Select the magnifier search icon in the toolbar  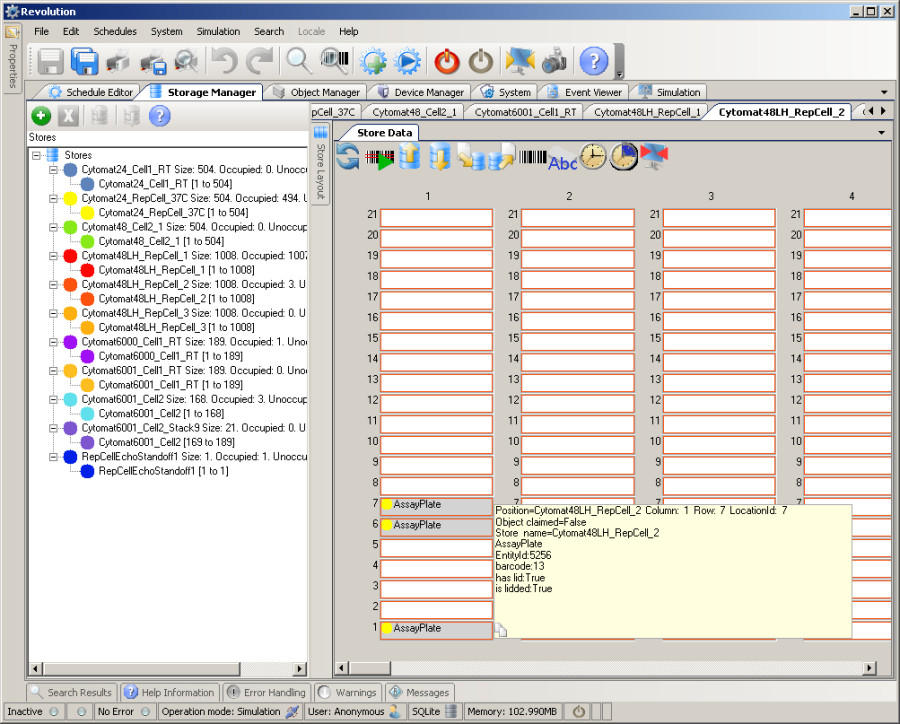298,60
